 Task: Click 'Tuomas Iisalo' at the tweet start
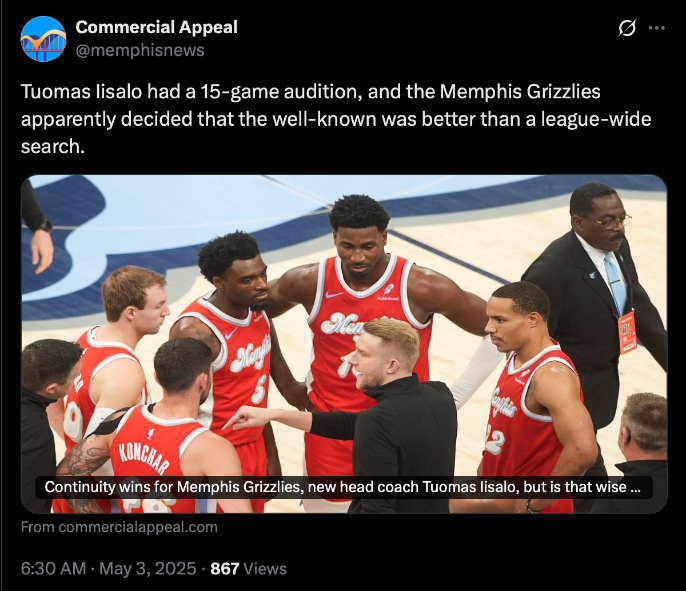81,92
